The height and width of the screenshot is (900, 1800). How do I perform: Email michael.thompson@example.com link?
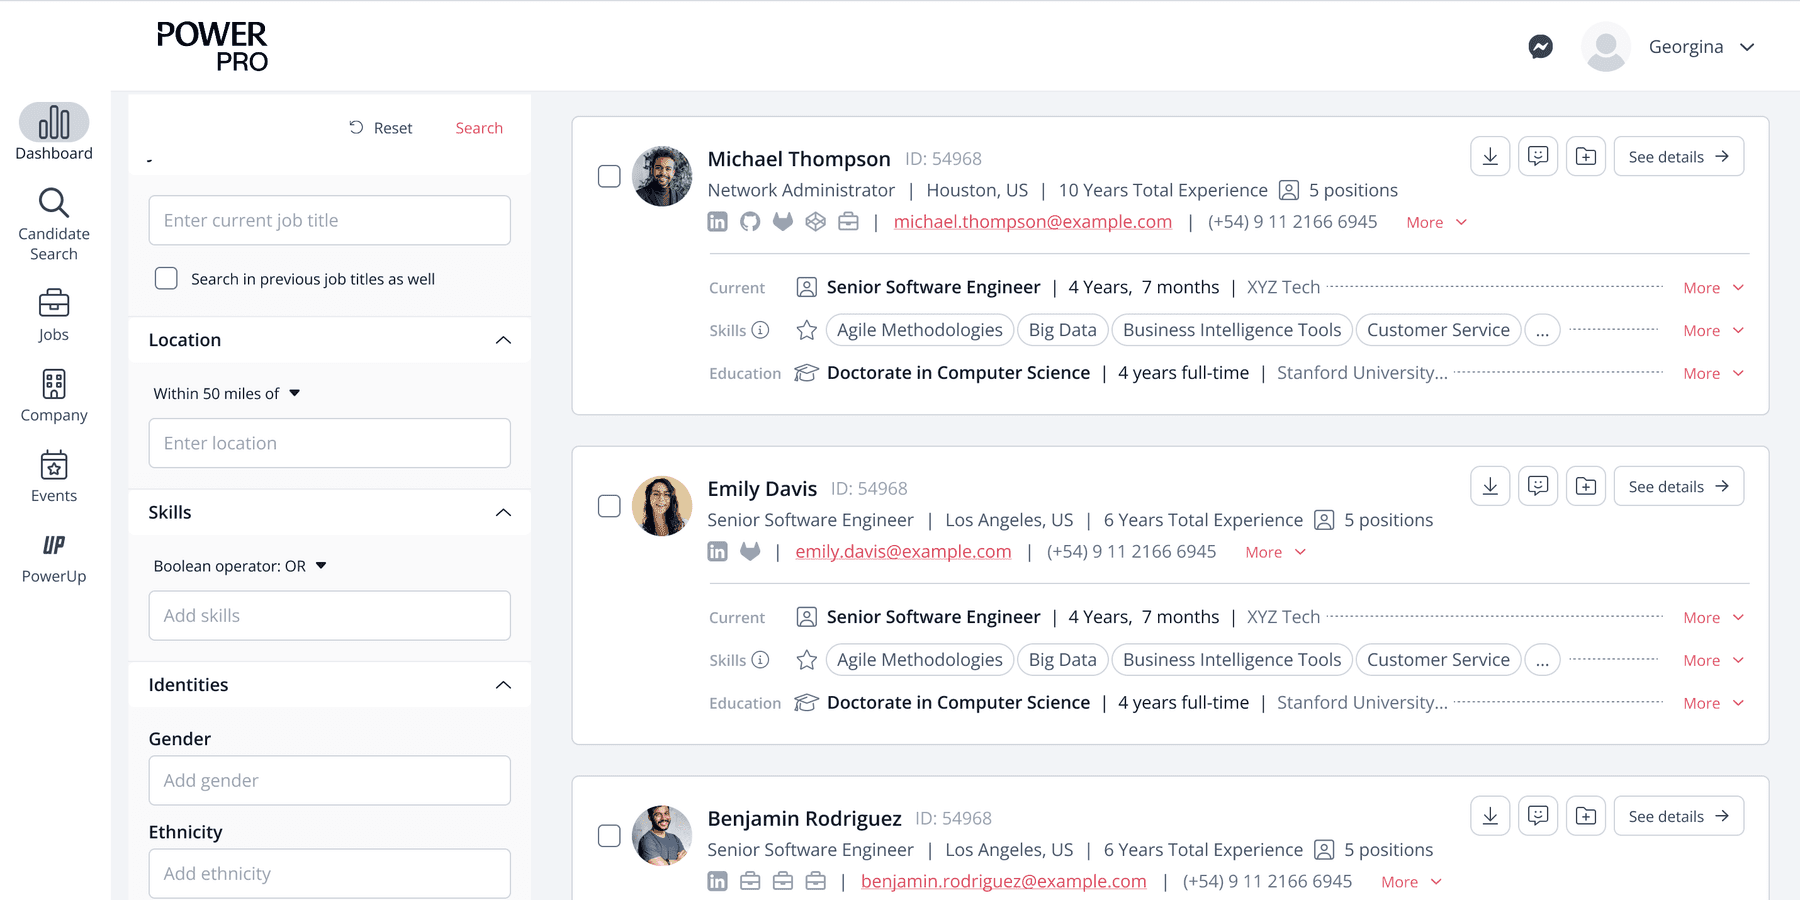(1033, 221)
